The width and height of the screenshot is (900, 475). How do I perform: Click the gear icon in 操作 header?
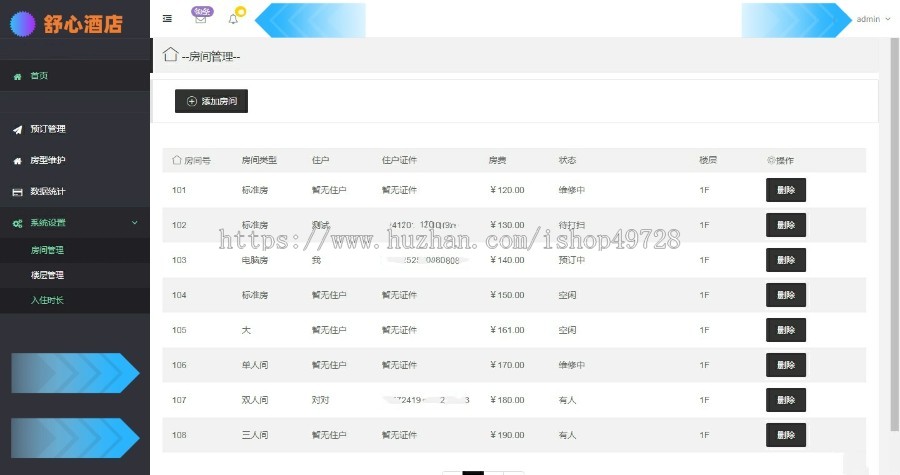coord(771,160)
